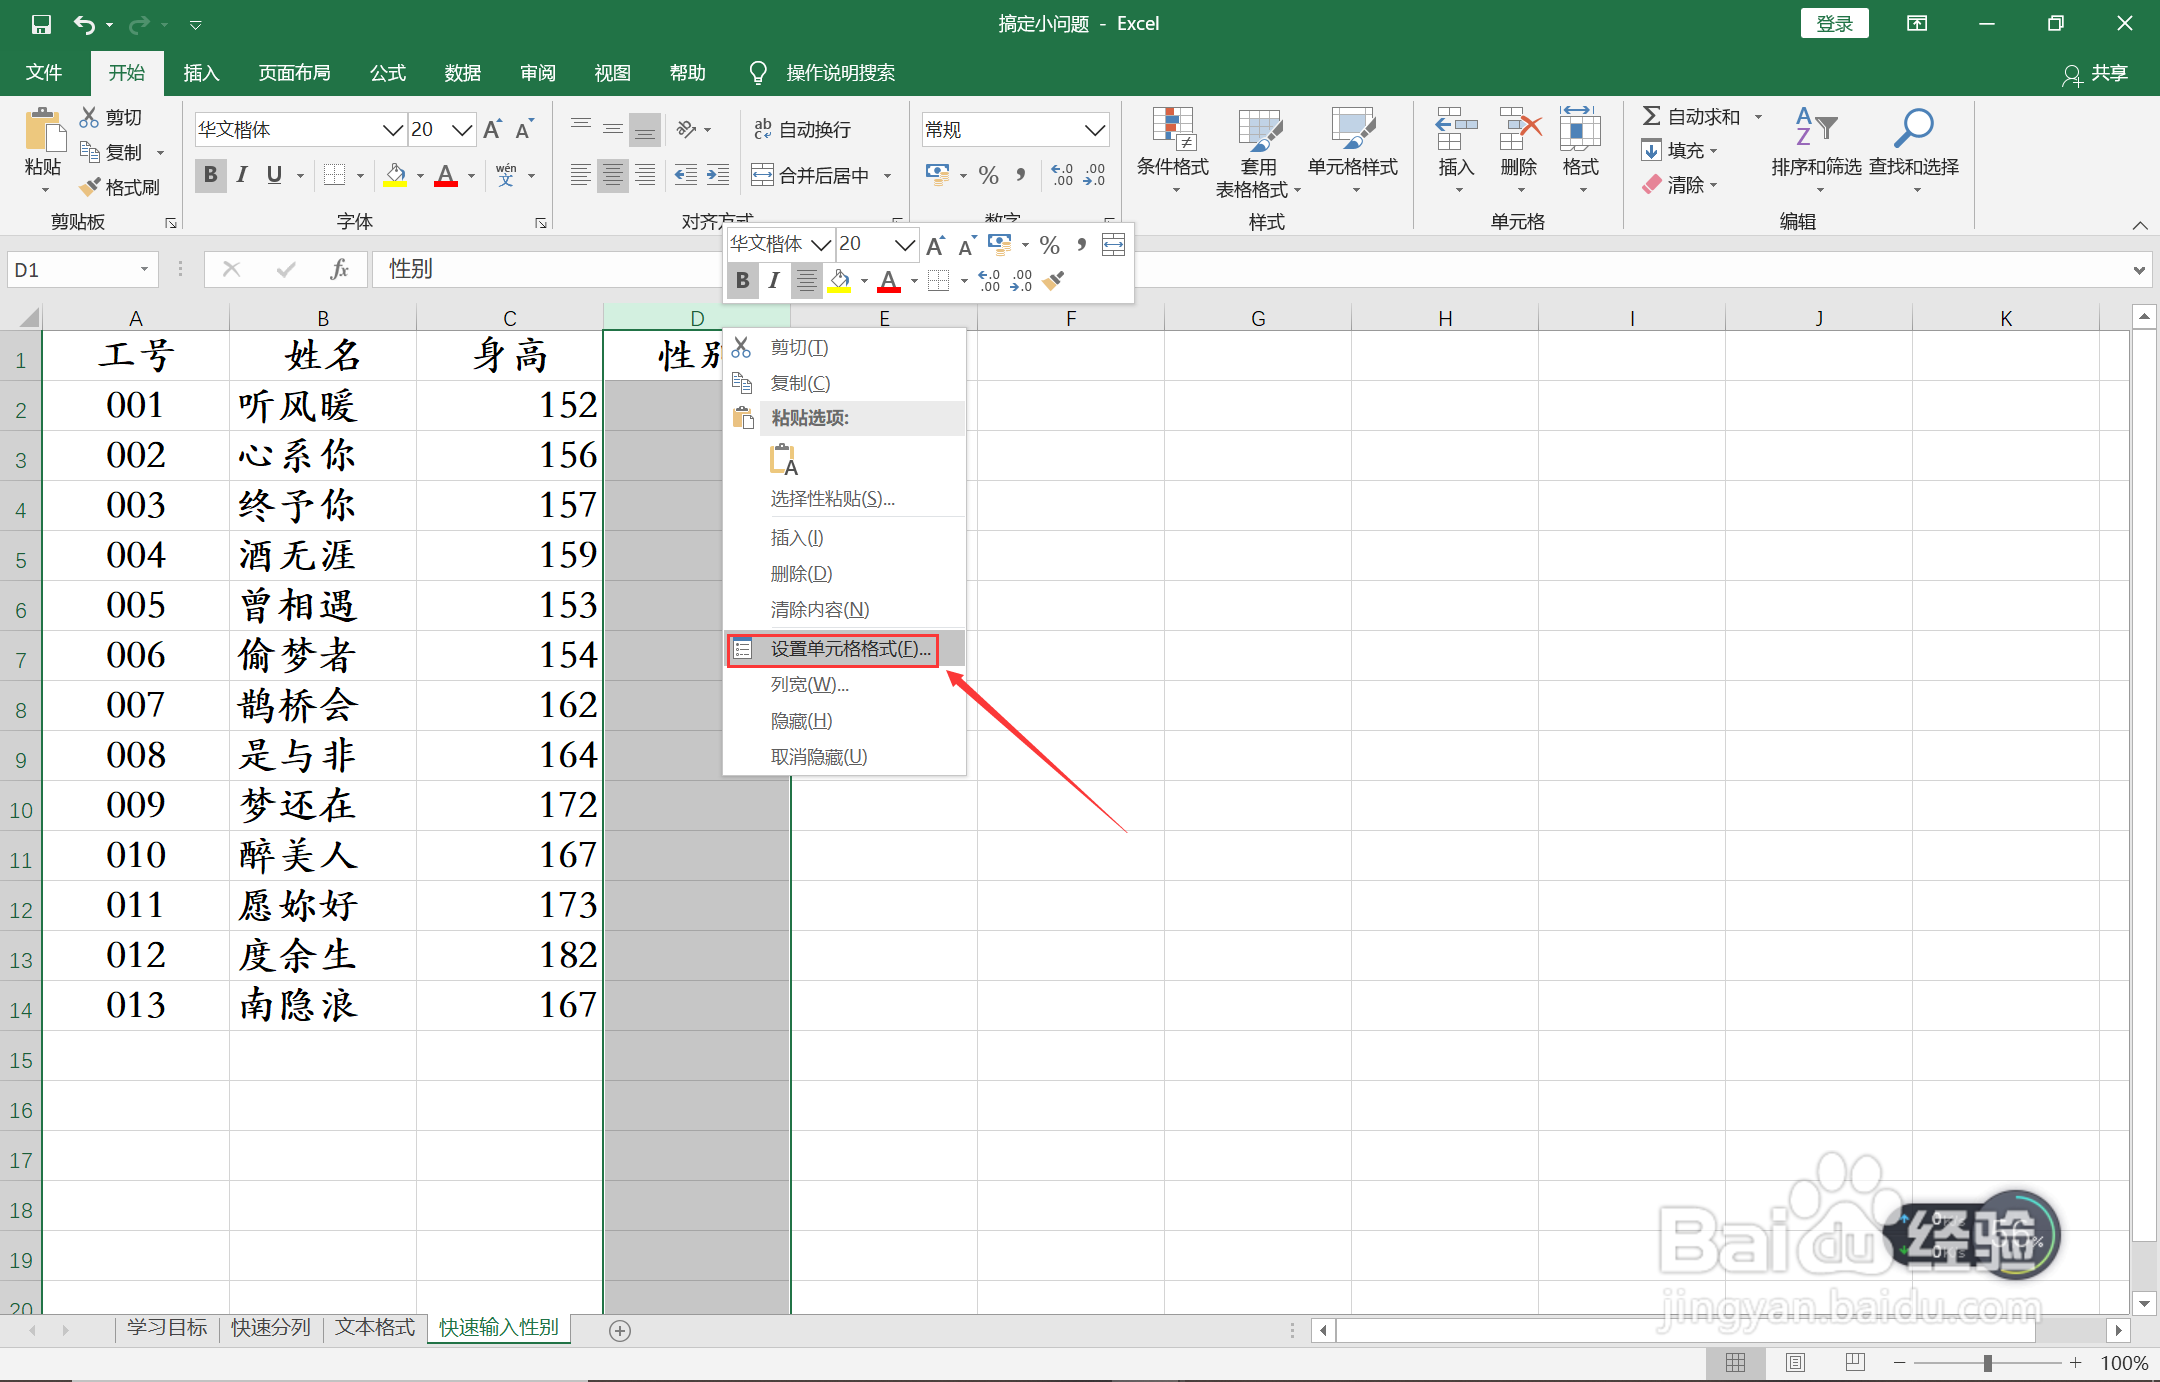Click the AutoSum sigma icon
Image resolution: width=2160 pixels, height=1382 pixels.
(1652, 117)
